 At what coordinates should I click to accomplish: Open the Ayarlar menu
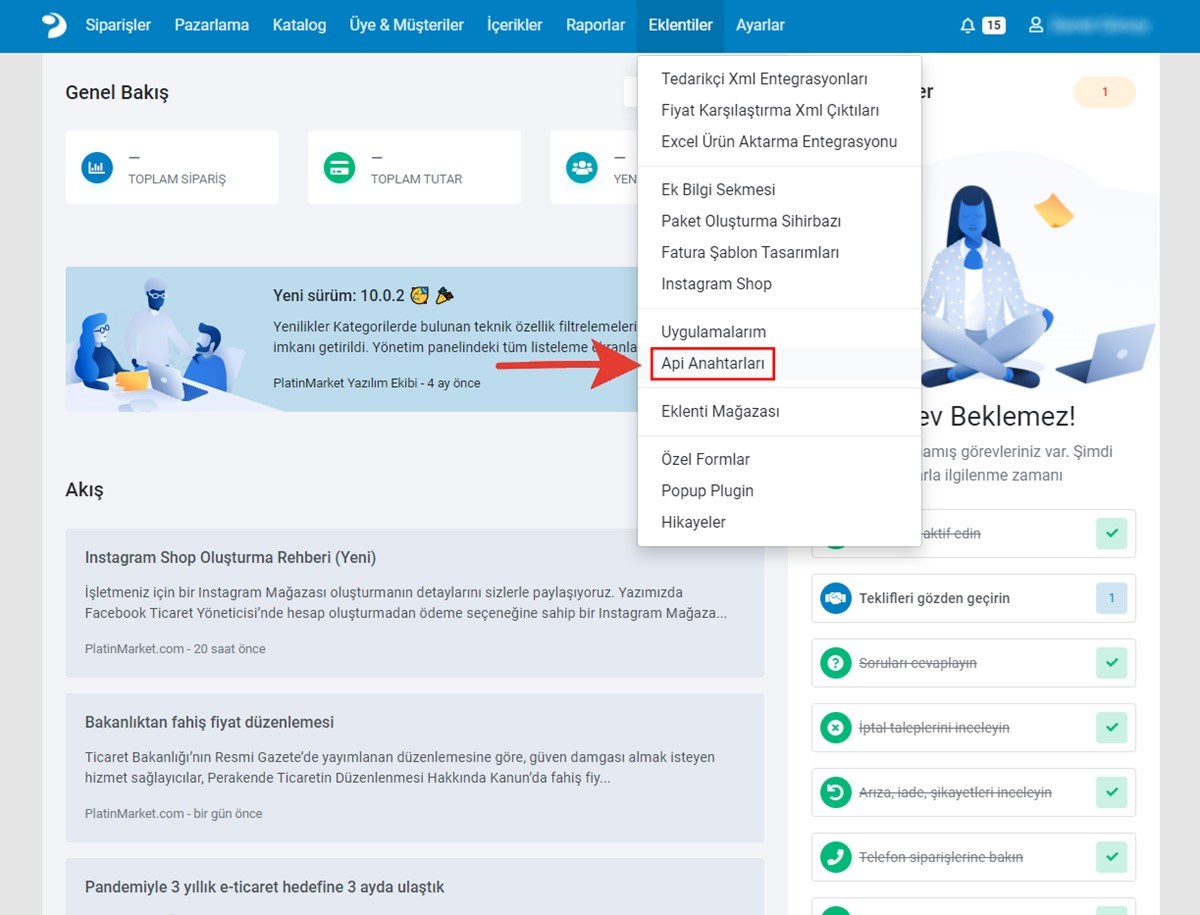pyautogui.click(x=760, y=25)
